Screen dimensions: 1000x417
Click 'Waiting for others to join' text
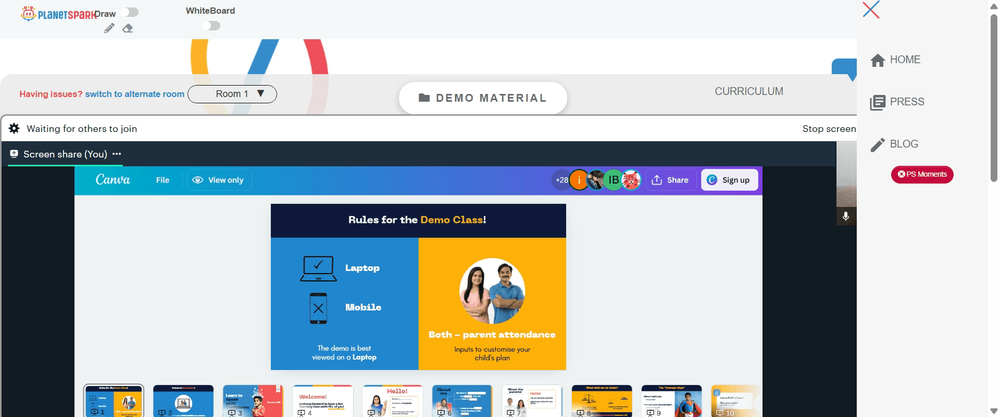(82, 129)
